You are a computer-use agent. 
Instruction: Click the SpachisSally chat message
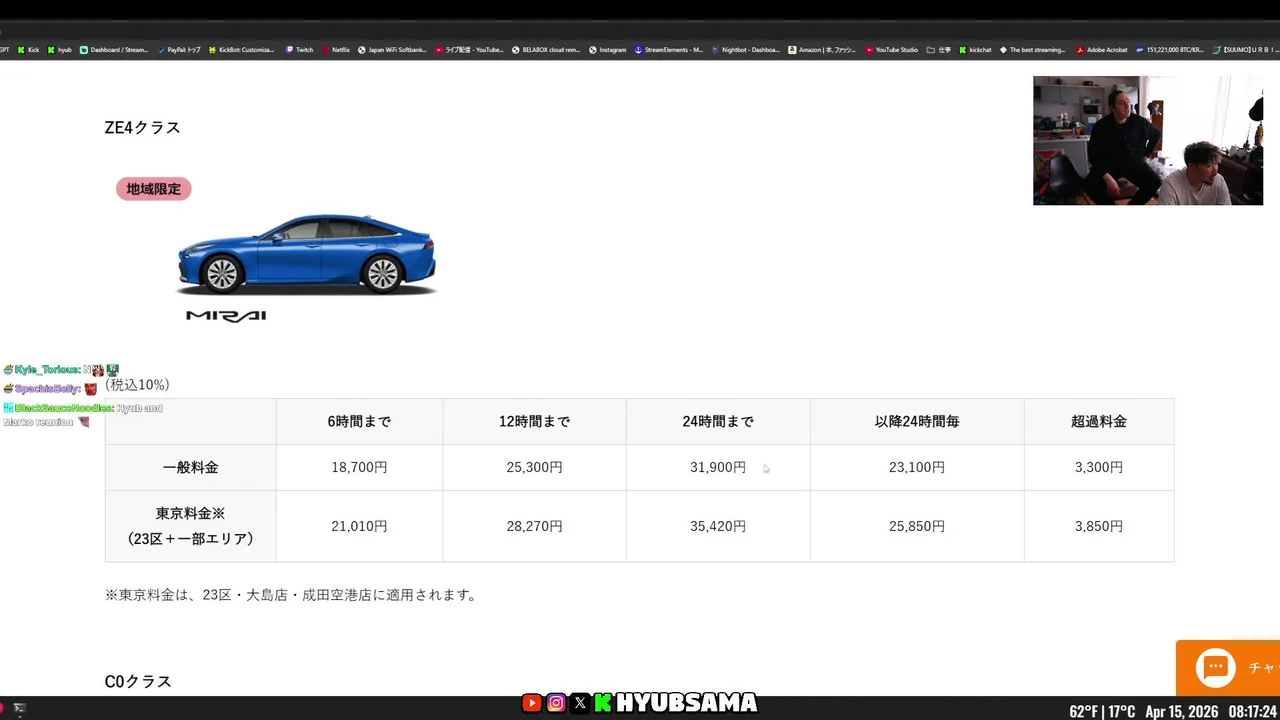point(51,388)
